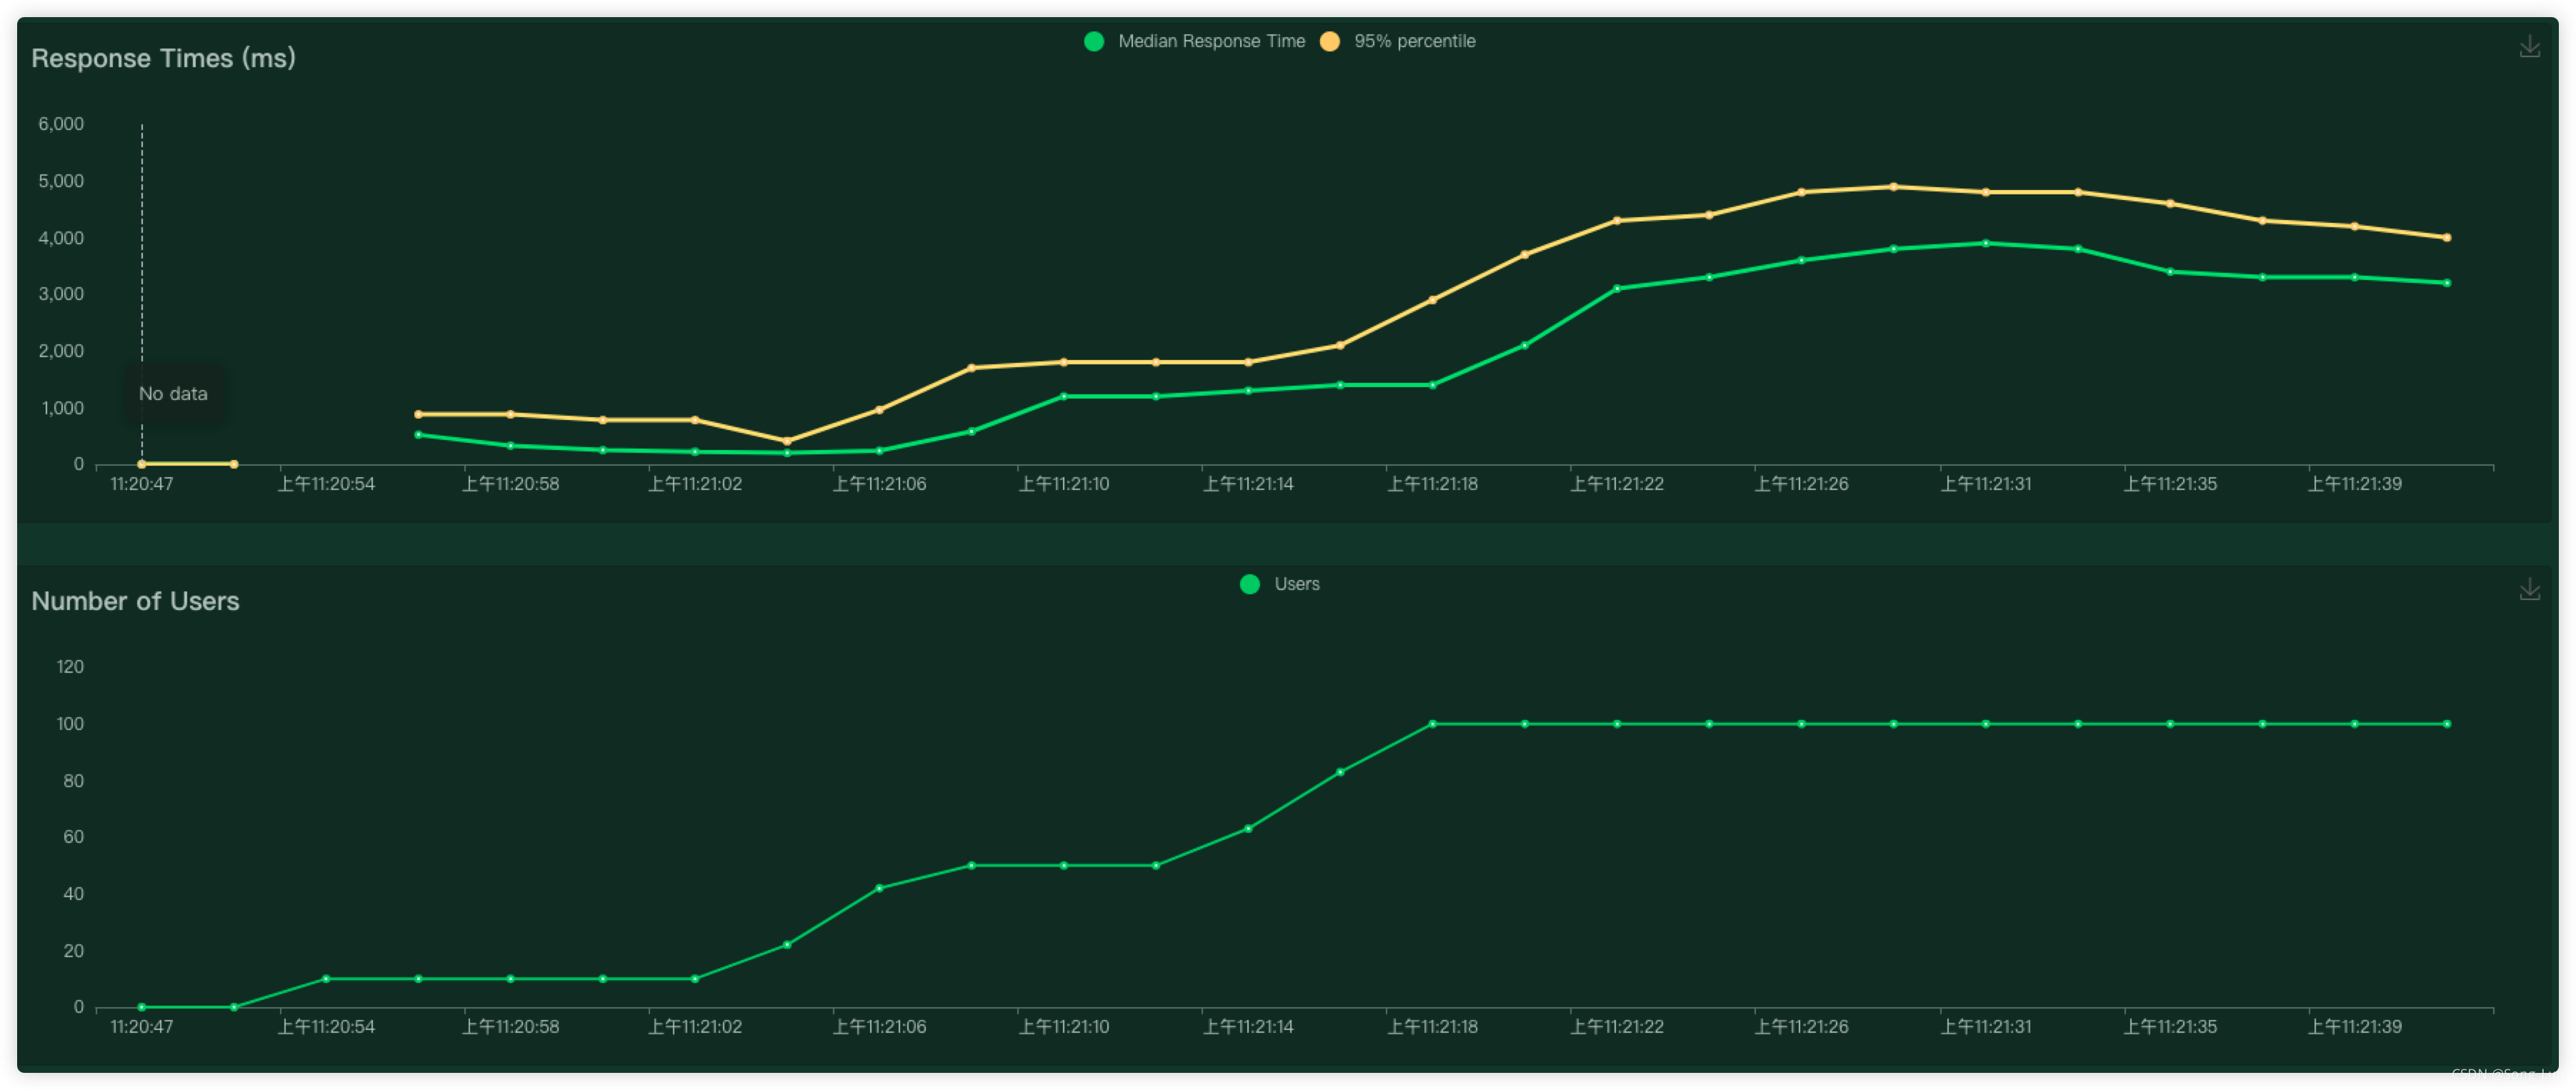Image resolution: width=2576 pixels, height=1090 pixels.
Task: Click the last 95% percentile data point
Action: 2447,238
